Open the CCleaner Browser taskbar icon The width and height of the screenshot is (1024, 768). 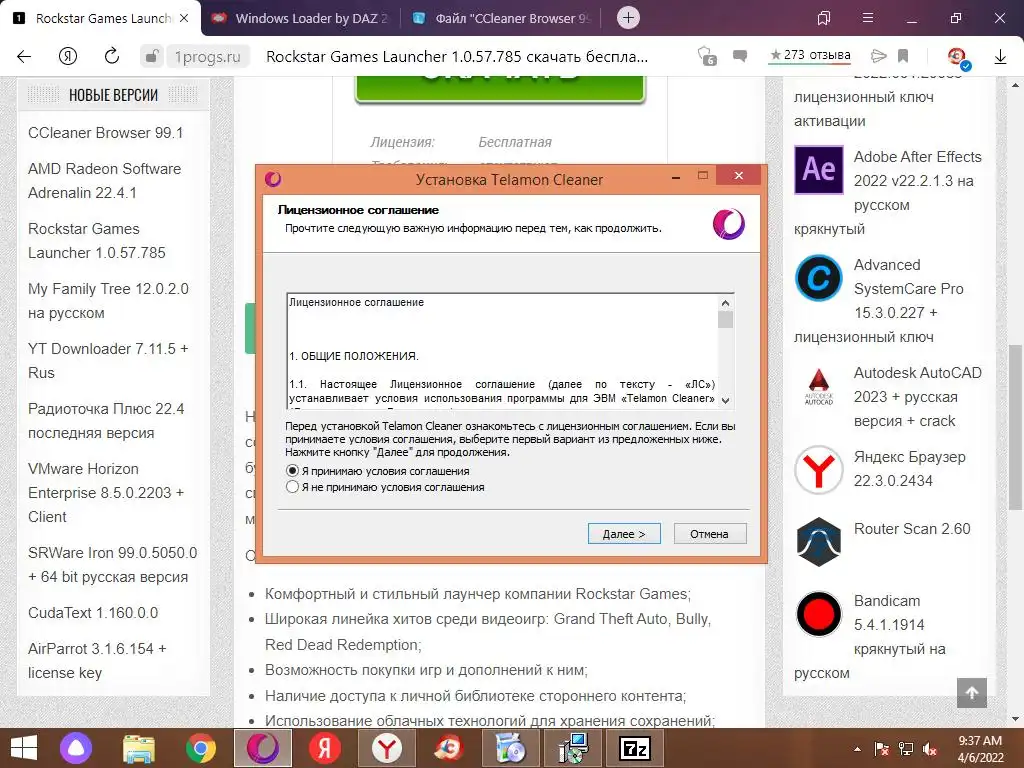449,748
